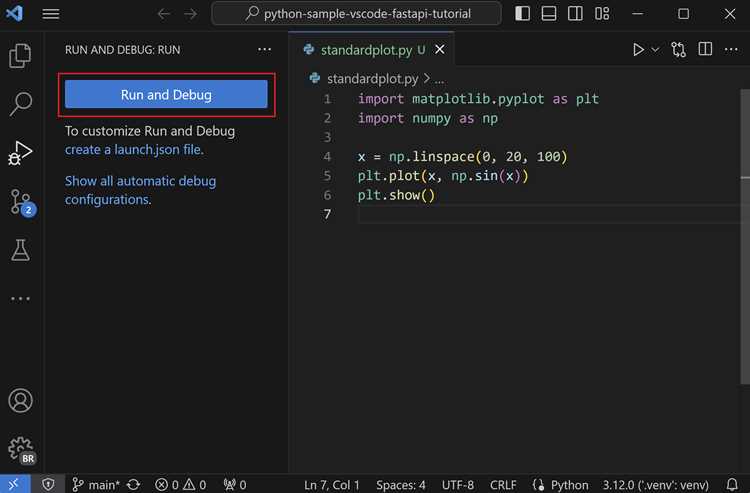The width and height of the screenshot is (750, 493).
Task: Go back with the left arrow
Action: tap(164, 14)
